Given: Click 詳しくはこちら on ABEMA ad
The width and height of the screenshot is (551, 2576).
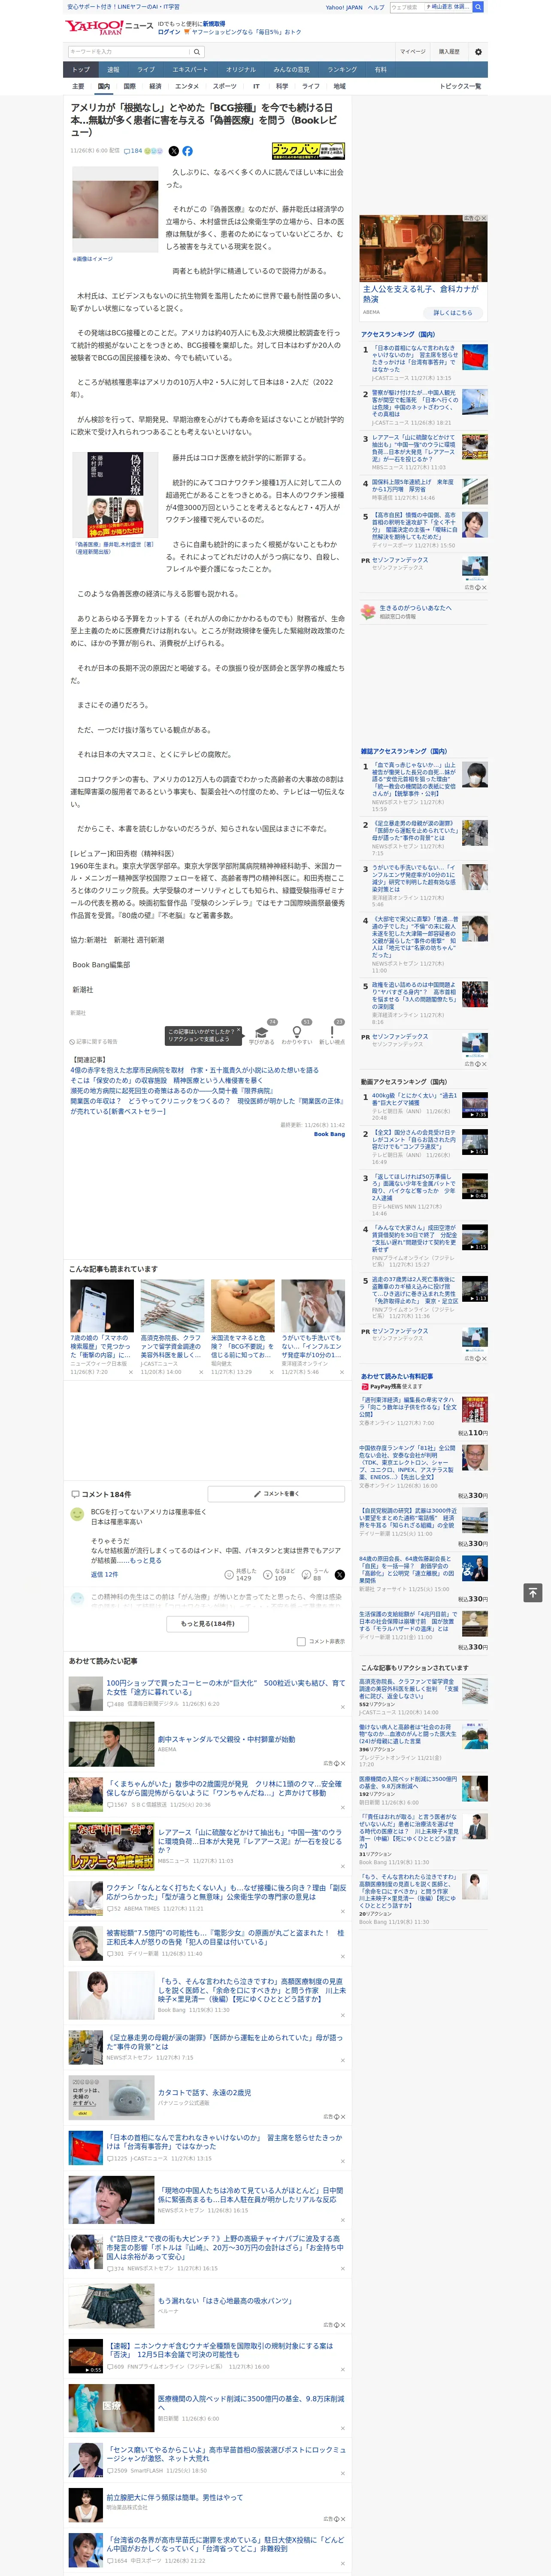Looking at the screenshot, I should (x=453, y=313).
